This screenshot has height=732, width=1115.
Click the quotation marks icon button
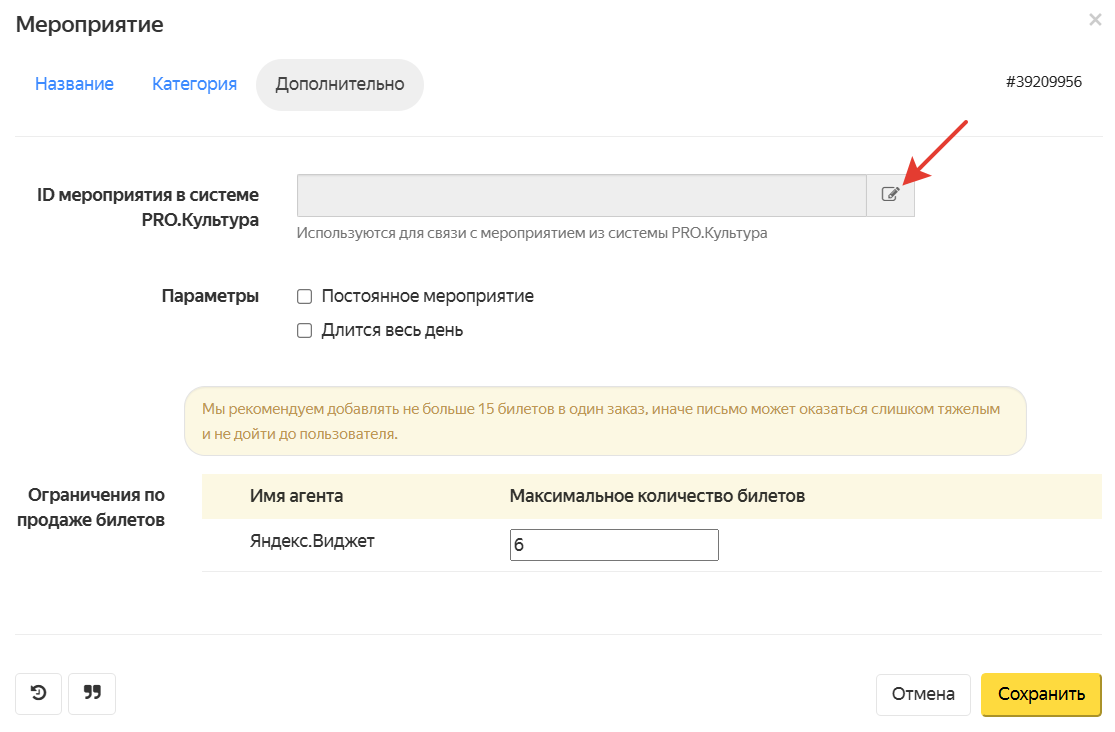click(x=92, y=693)
